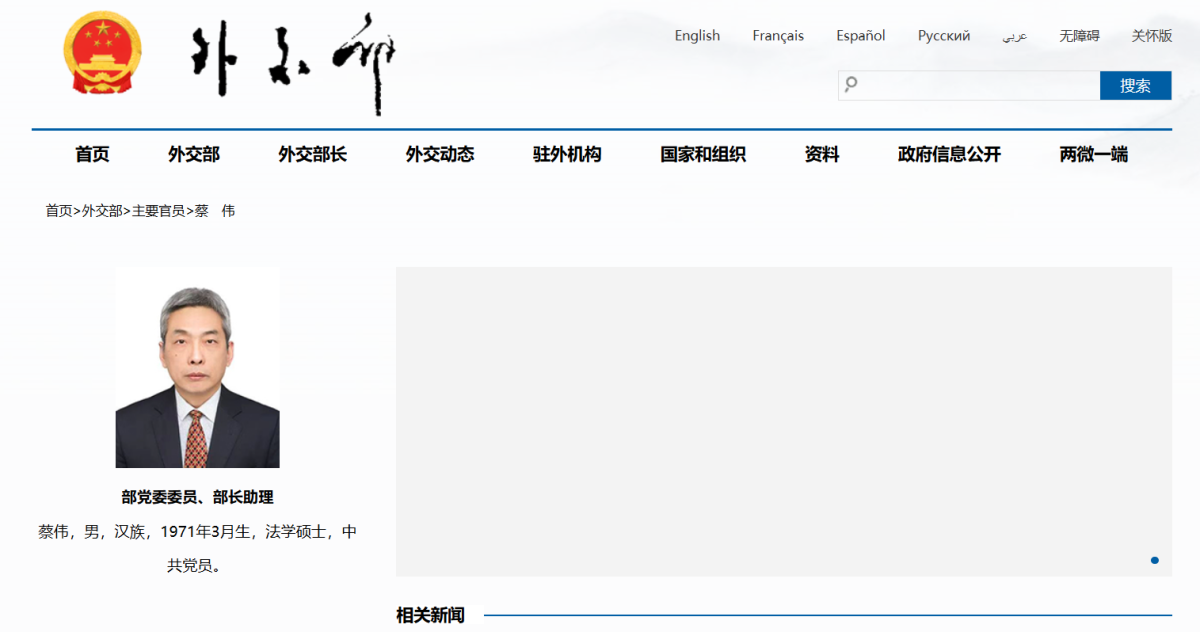The height and width of the screenshot is (632, 1200).
Task: Open 外交动态 navigation menu item
Action: 440,154
